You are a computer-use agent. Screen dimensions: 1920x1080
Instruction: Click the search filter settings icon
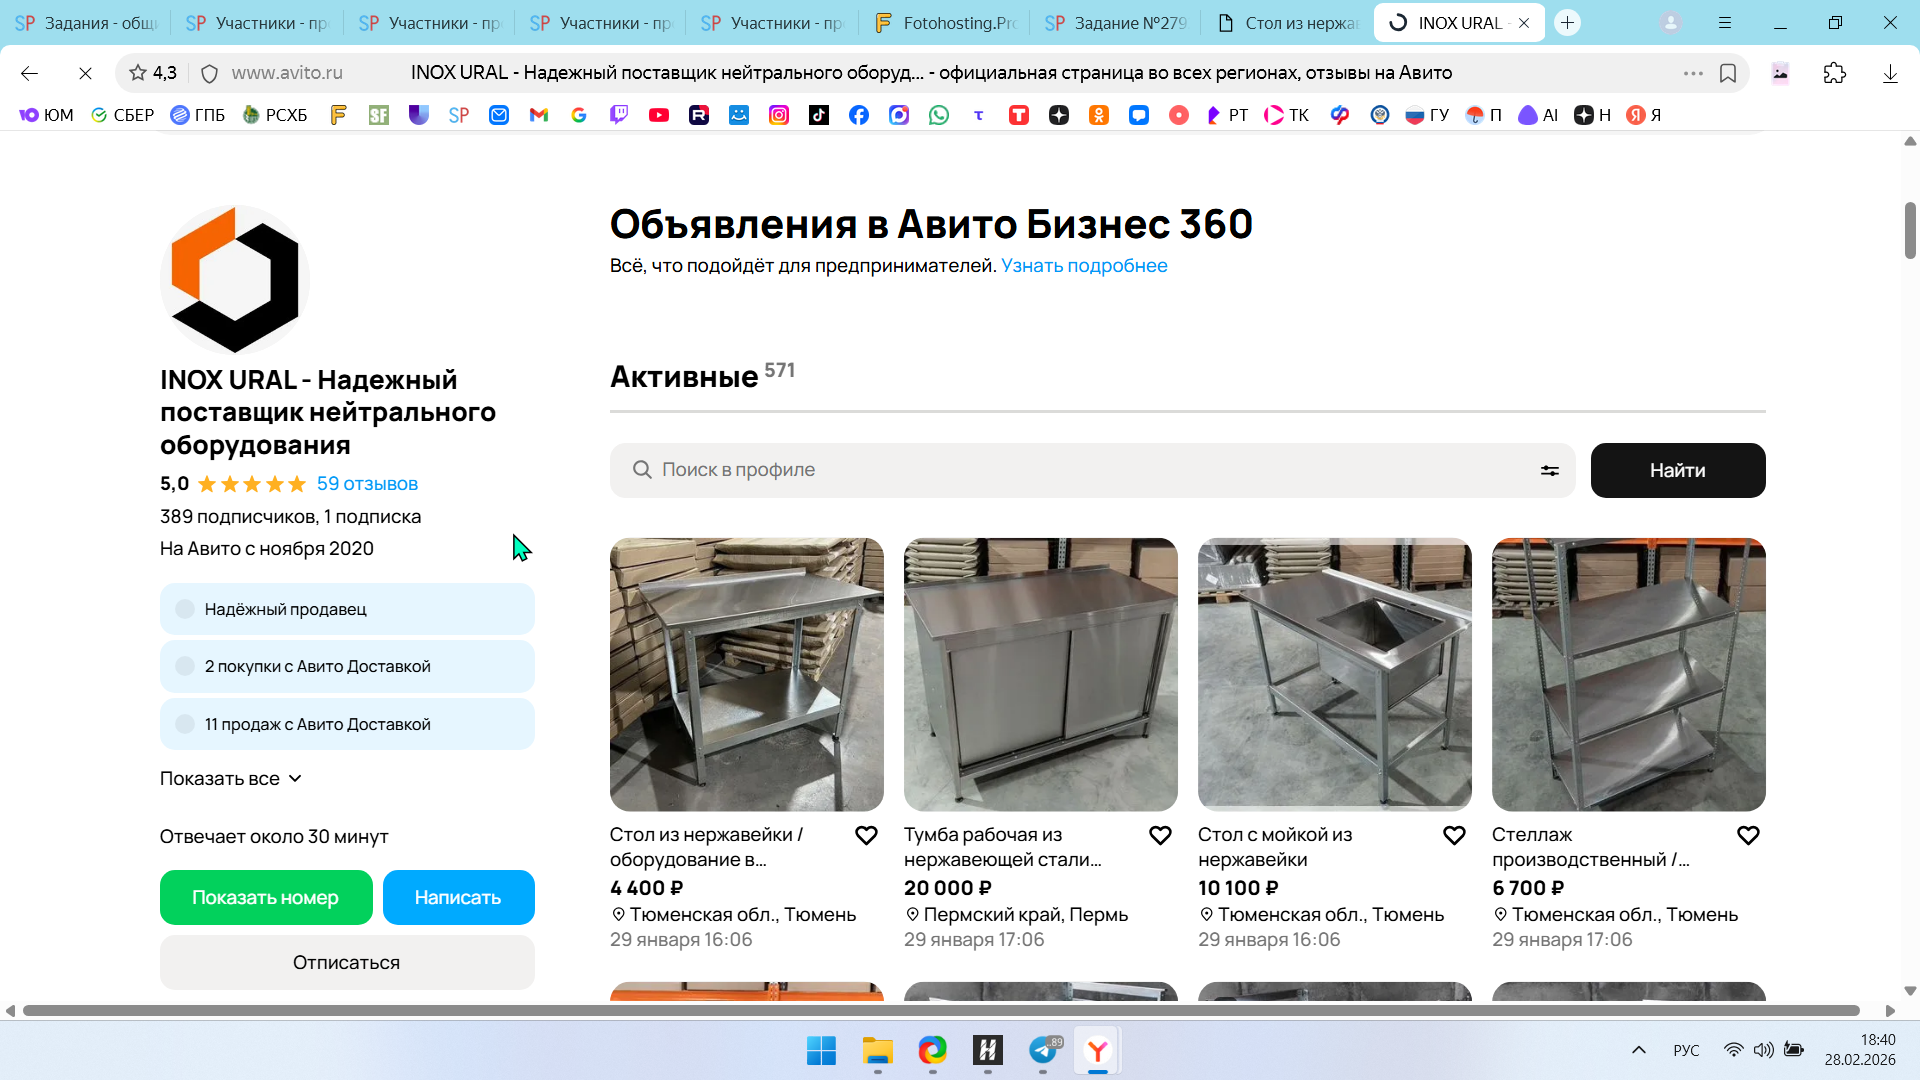(1549, 471)
